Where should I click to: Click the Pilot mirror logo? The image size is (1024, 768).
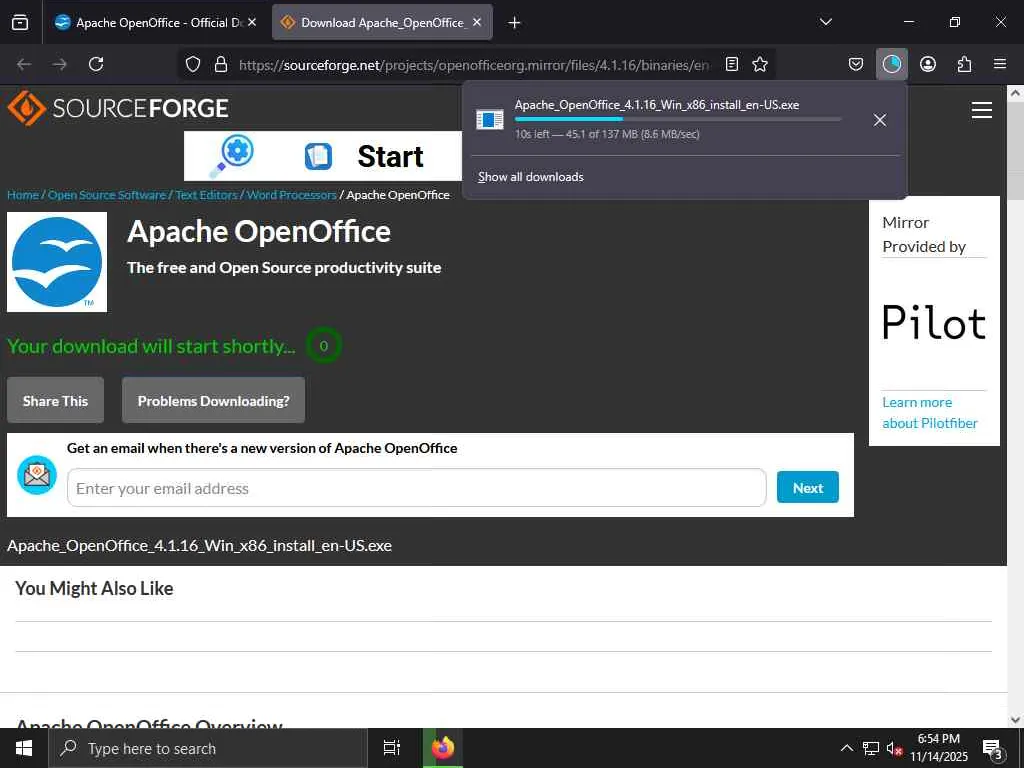click(x=934, y=323)
